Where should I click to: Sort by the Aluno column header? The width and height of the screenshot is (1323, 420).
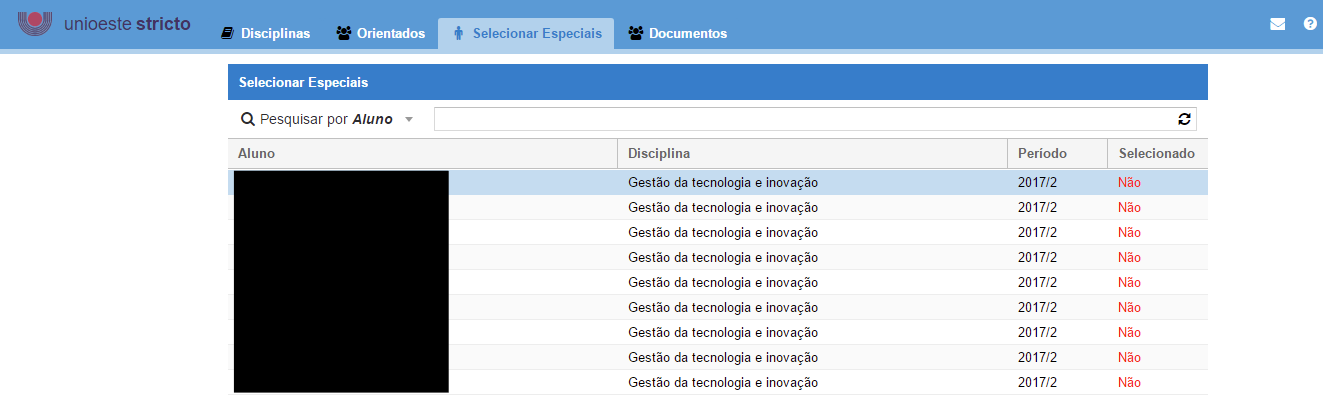tap(257, 154)
